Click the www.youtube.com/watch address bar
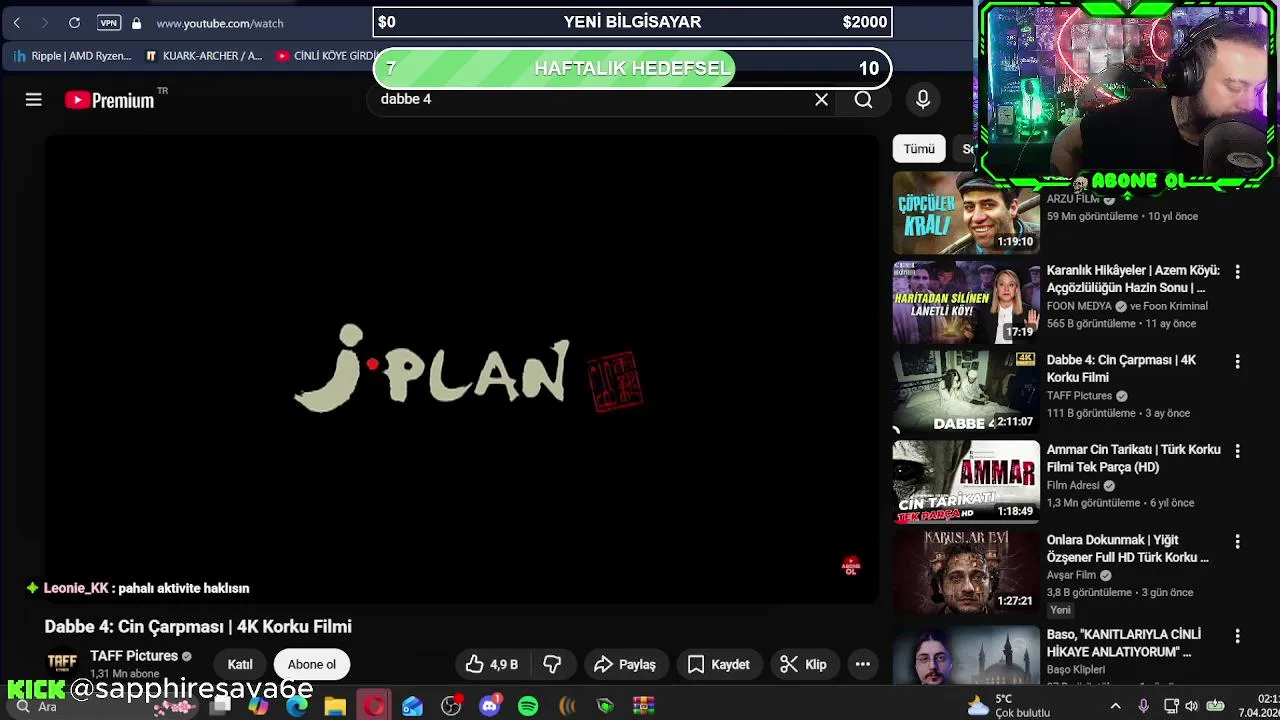The image size is (1280, 720). (219, 23)
